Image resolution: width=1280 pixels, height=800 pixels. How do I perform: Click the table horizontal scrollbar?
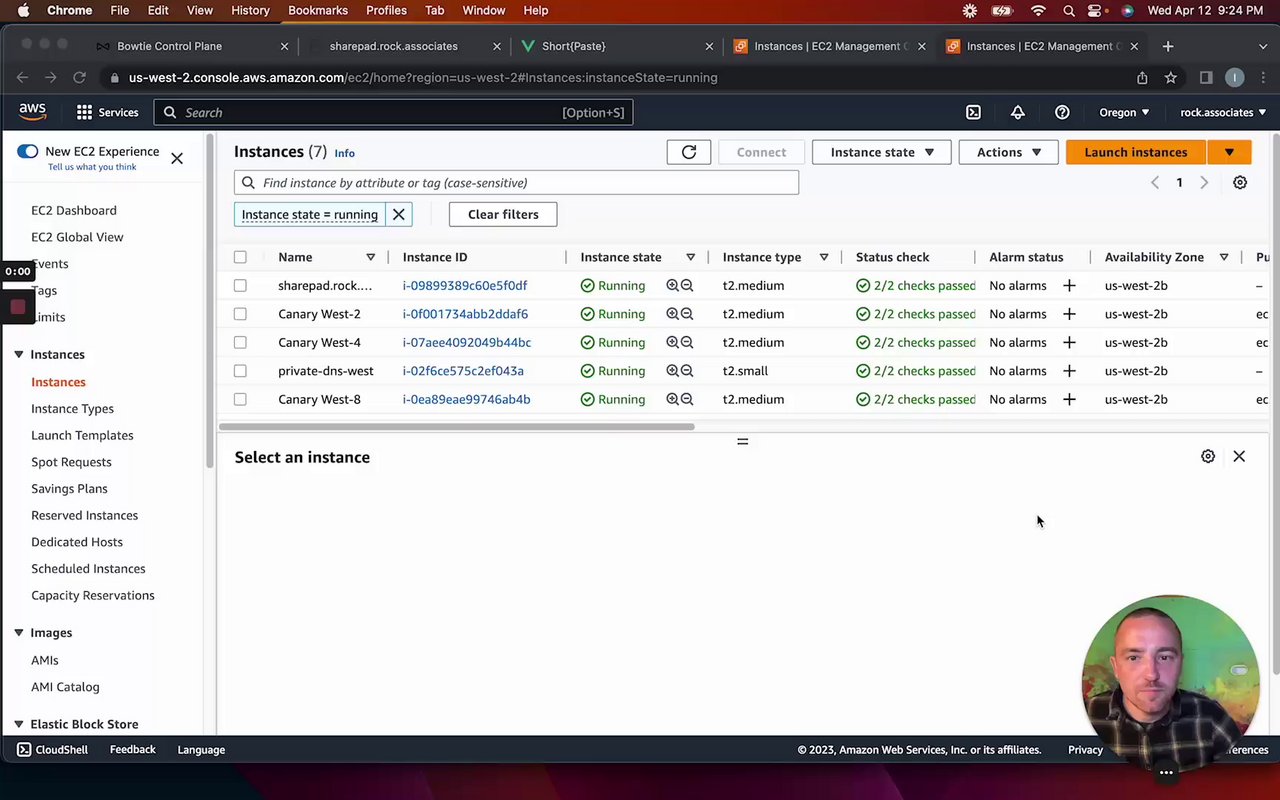pos(456,427)
